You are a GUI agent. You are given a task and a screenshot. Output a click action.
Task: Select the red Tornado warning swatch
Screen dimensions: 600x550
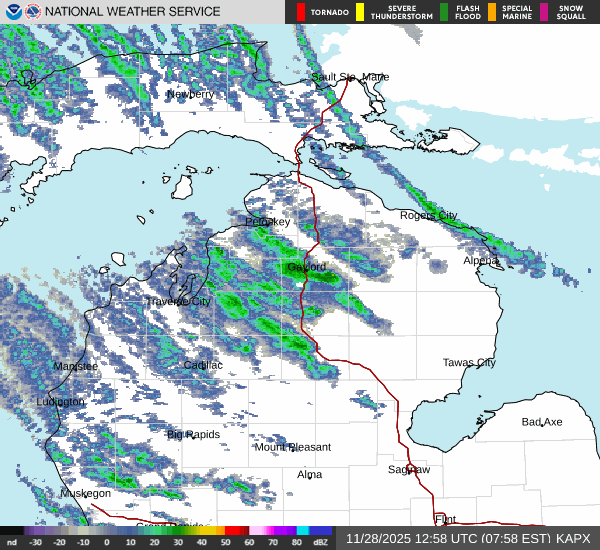[x=301, y=12]
